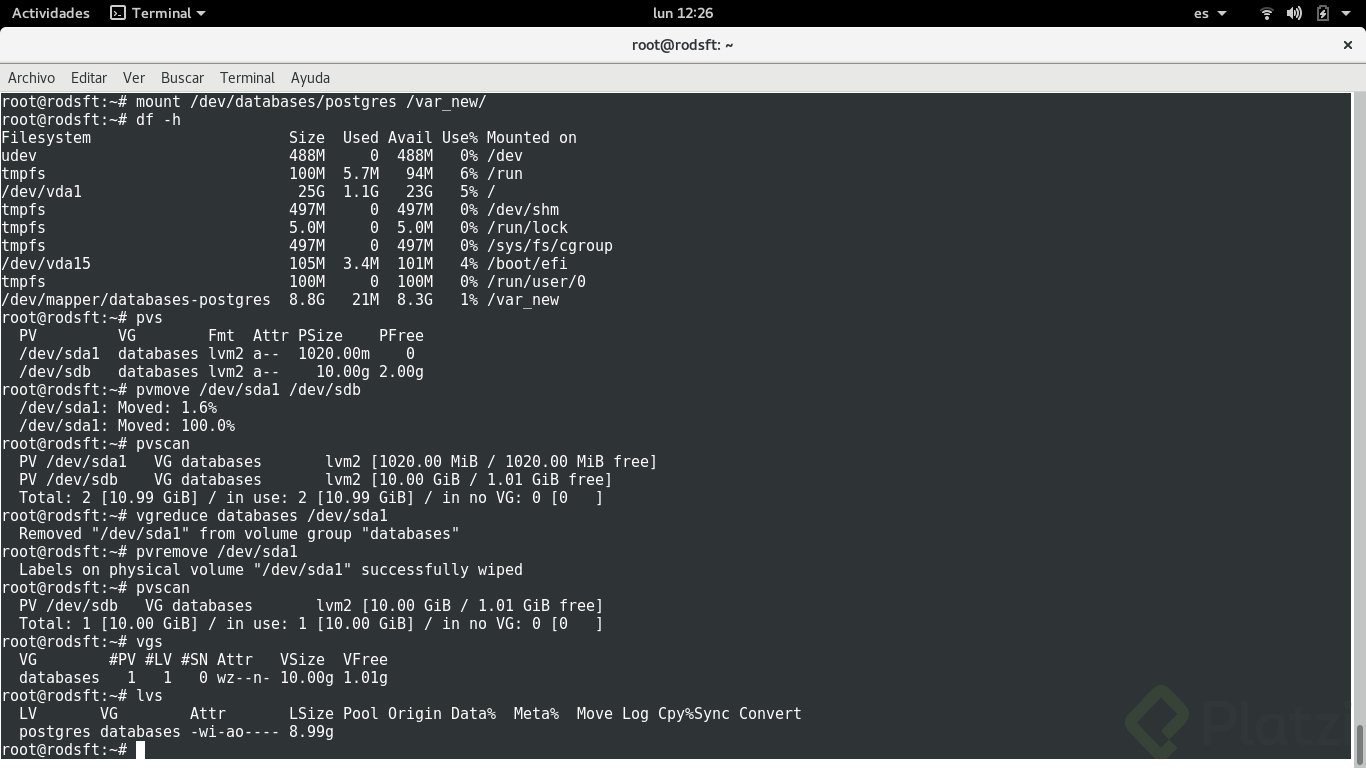Open the Ver menu
Image resolution: width=1366 pixels, height=768 pixels.
pyautogui.click(x=134, y=78)
